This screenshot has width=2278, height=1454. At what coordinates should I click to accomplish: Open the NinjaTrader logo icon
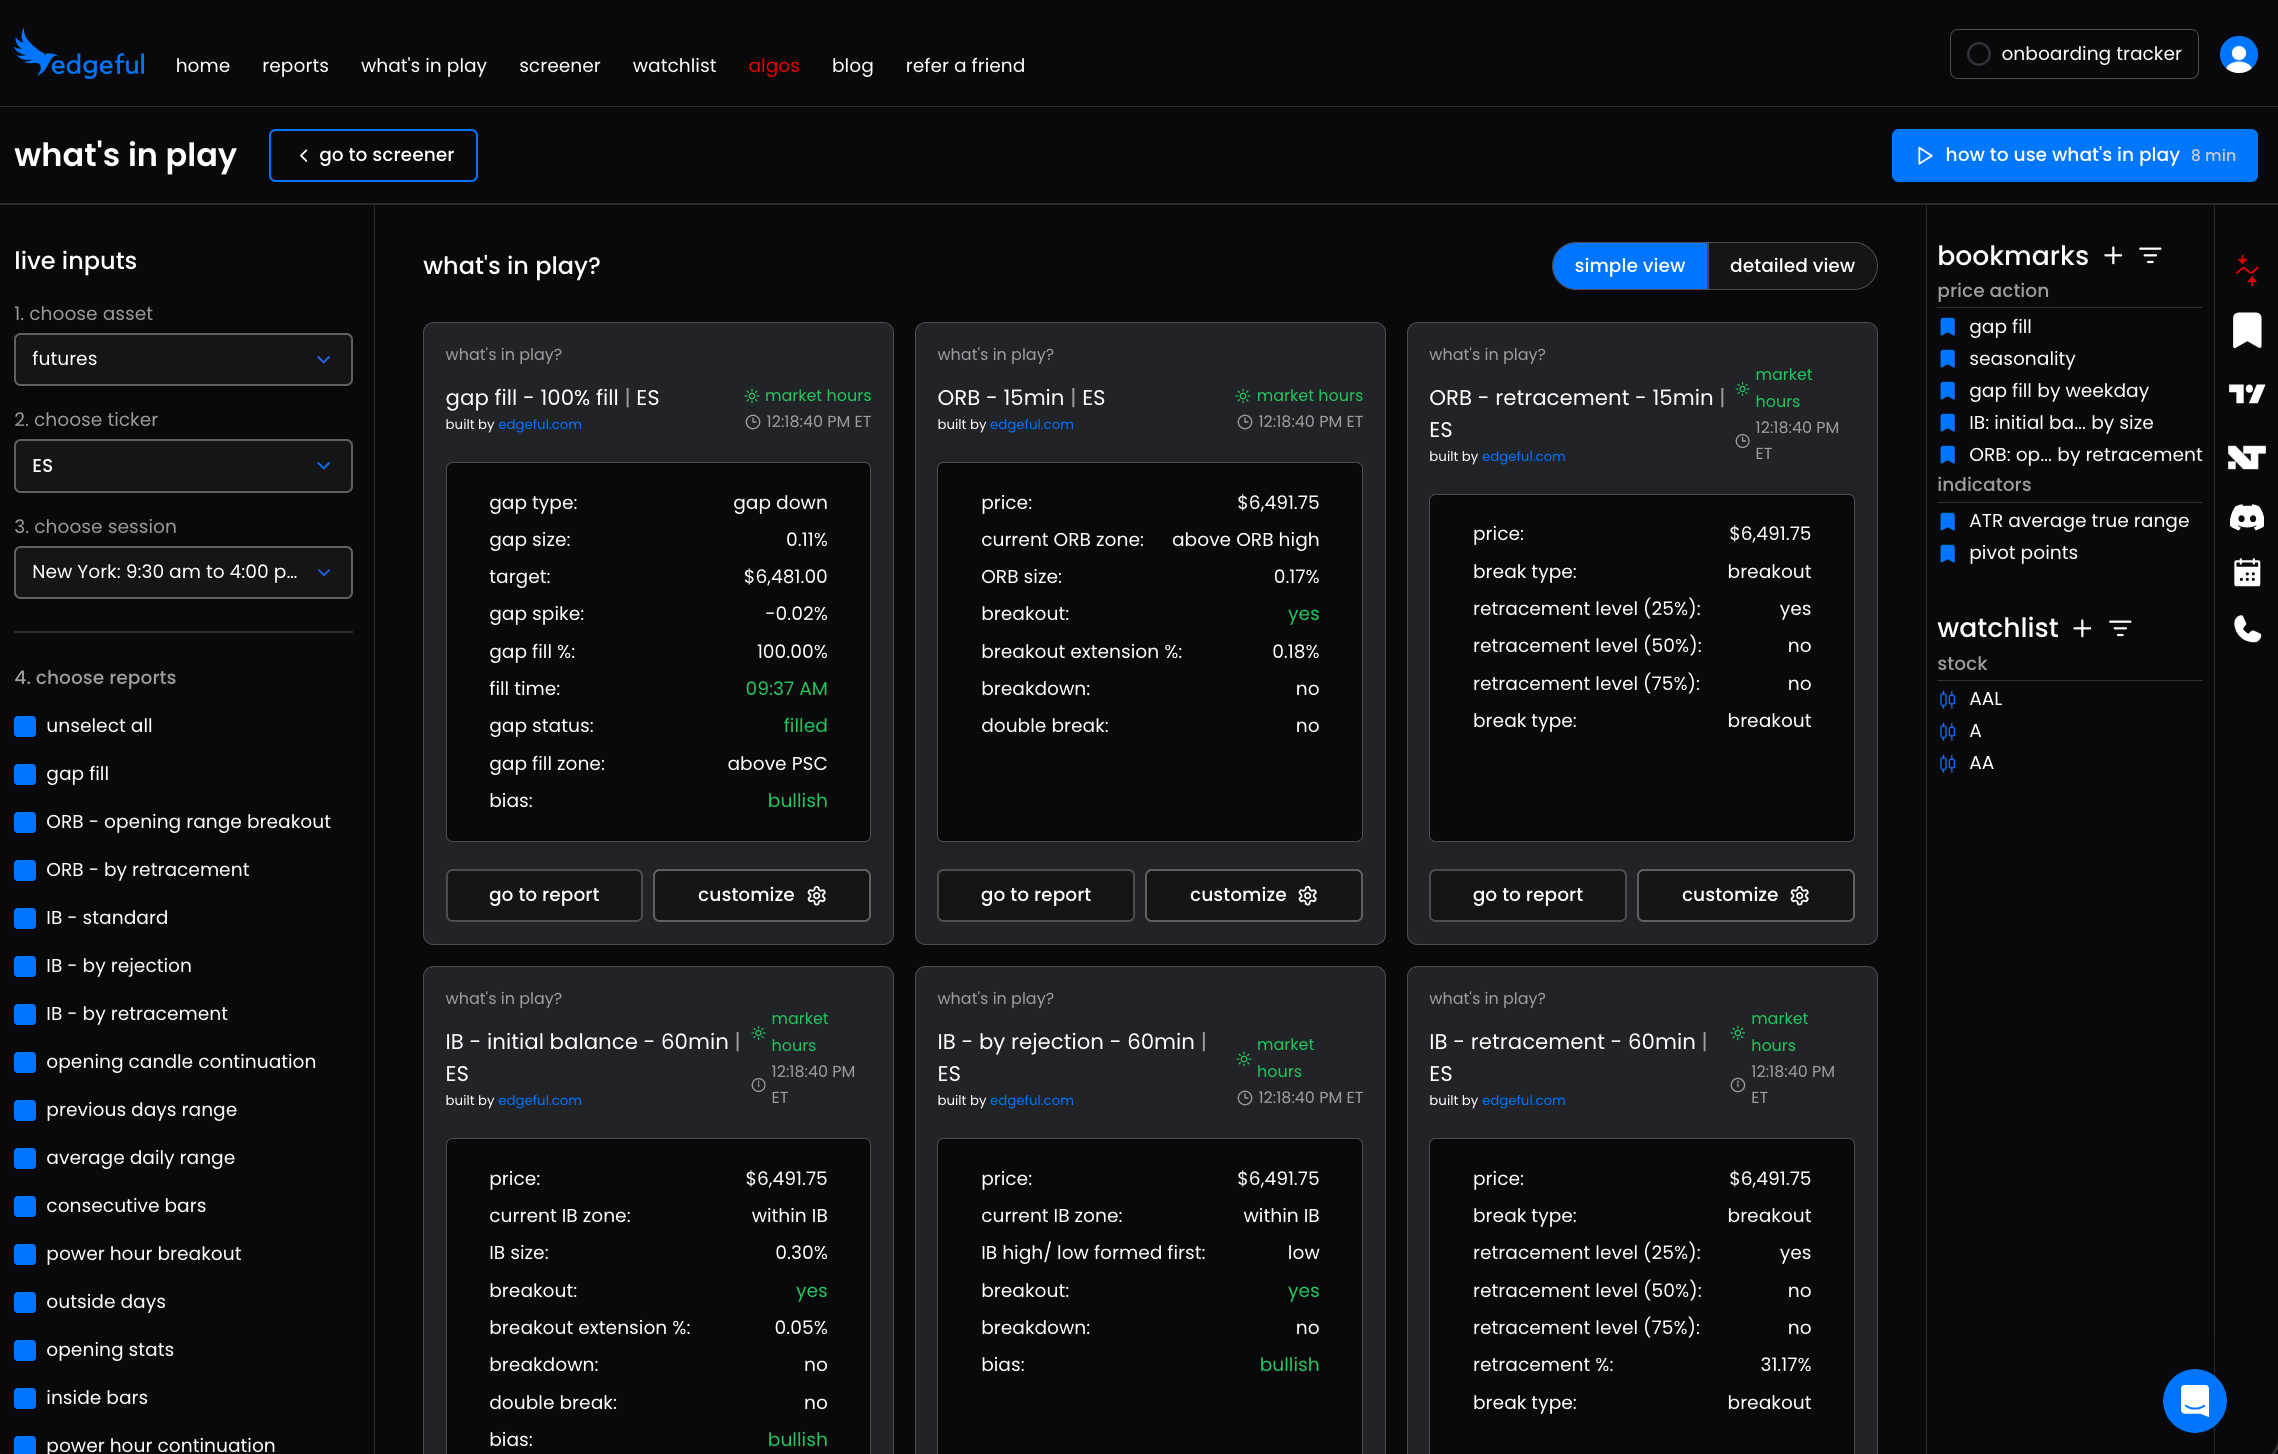tap(2247, 457)
